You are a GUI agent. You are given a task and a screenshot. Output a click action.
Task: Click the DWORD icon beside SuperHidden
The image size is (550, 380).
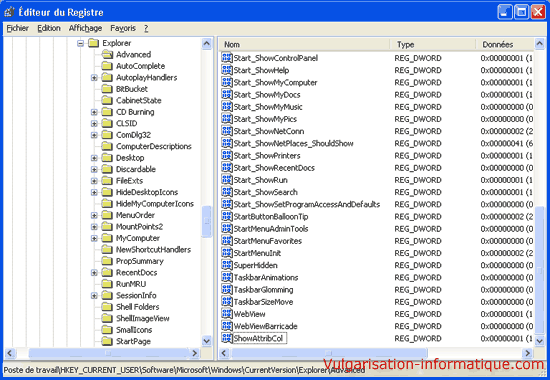point(227,265)
